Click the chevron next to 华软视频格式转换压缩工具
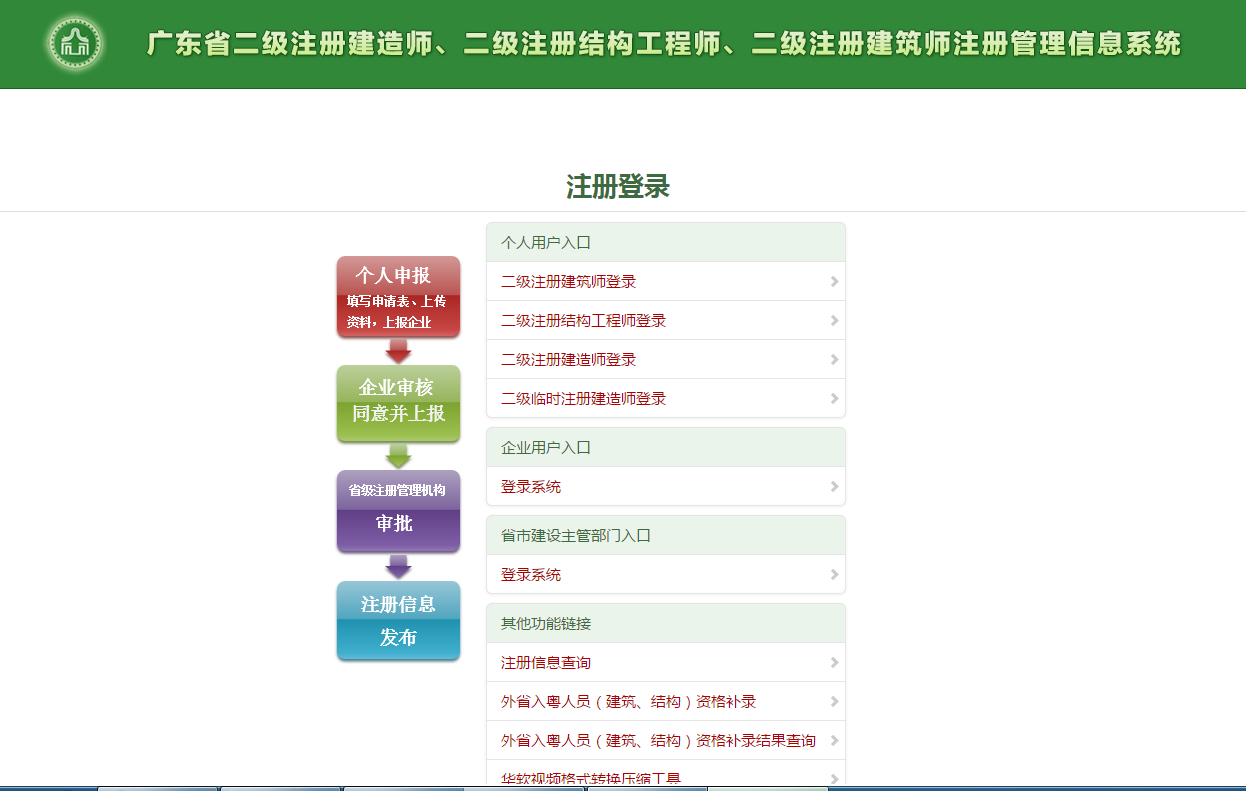The image size is (1246, 791). pyautogui.click(x=833, y=777)
